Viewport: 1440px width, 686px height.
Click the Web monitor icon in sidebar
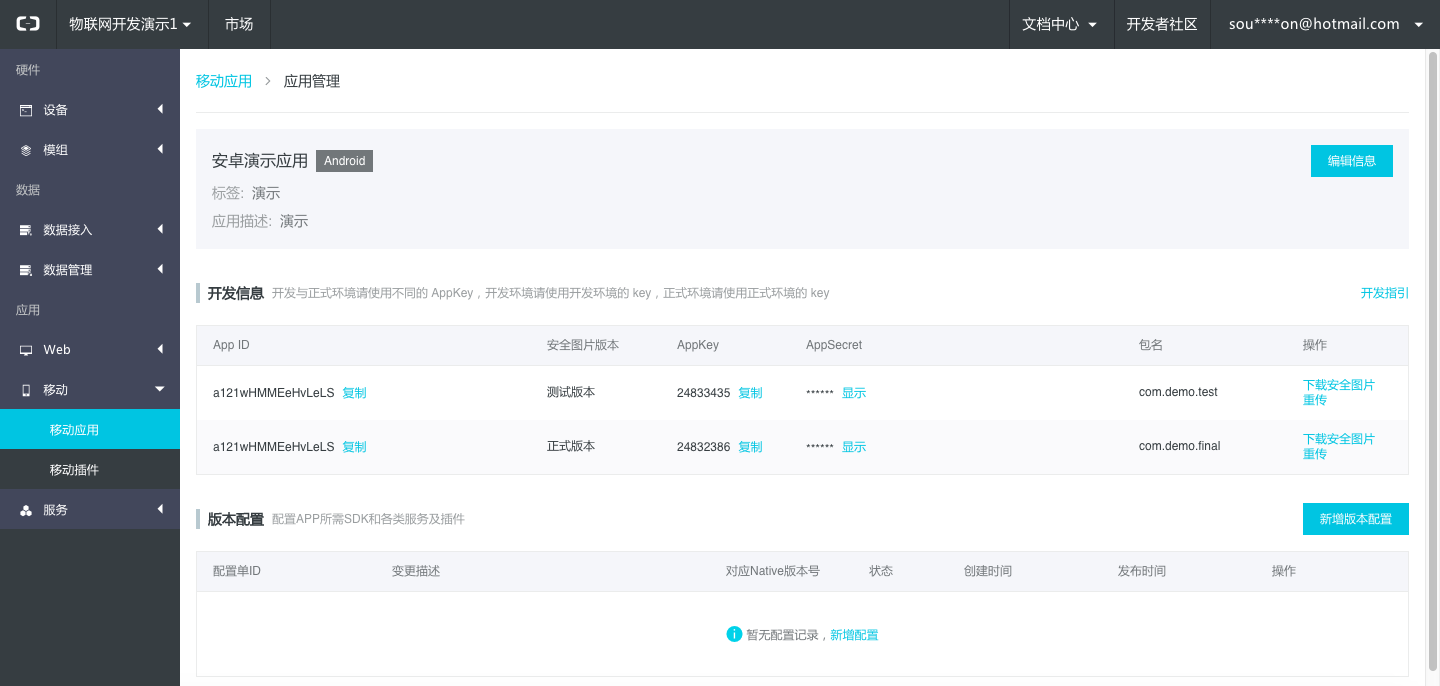tap(26, 350)
